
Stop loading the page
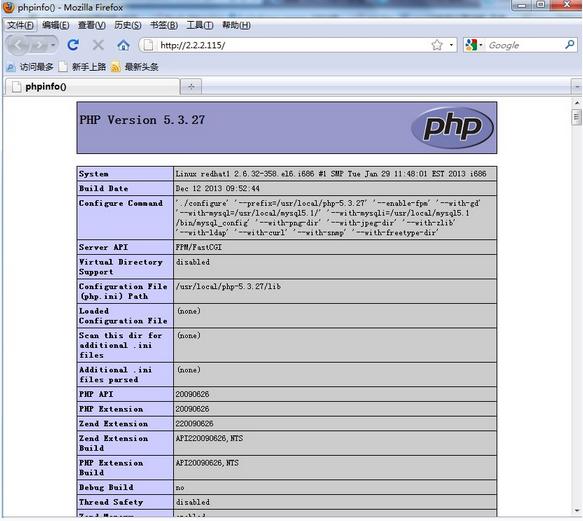click(x=98, y=45)
